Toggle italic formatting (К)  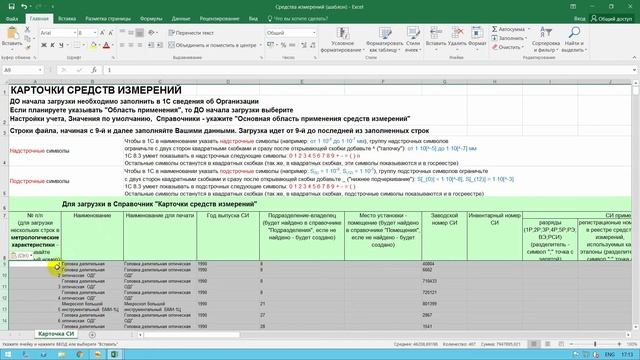[52, 45]
